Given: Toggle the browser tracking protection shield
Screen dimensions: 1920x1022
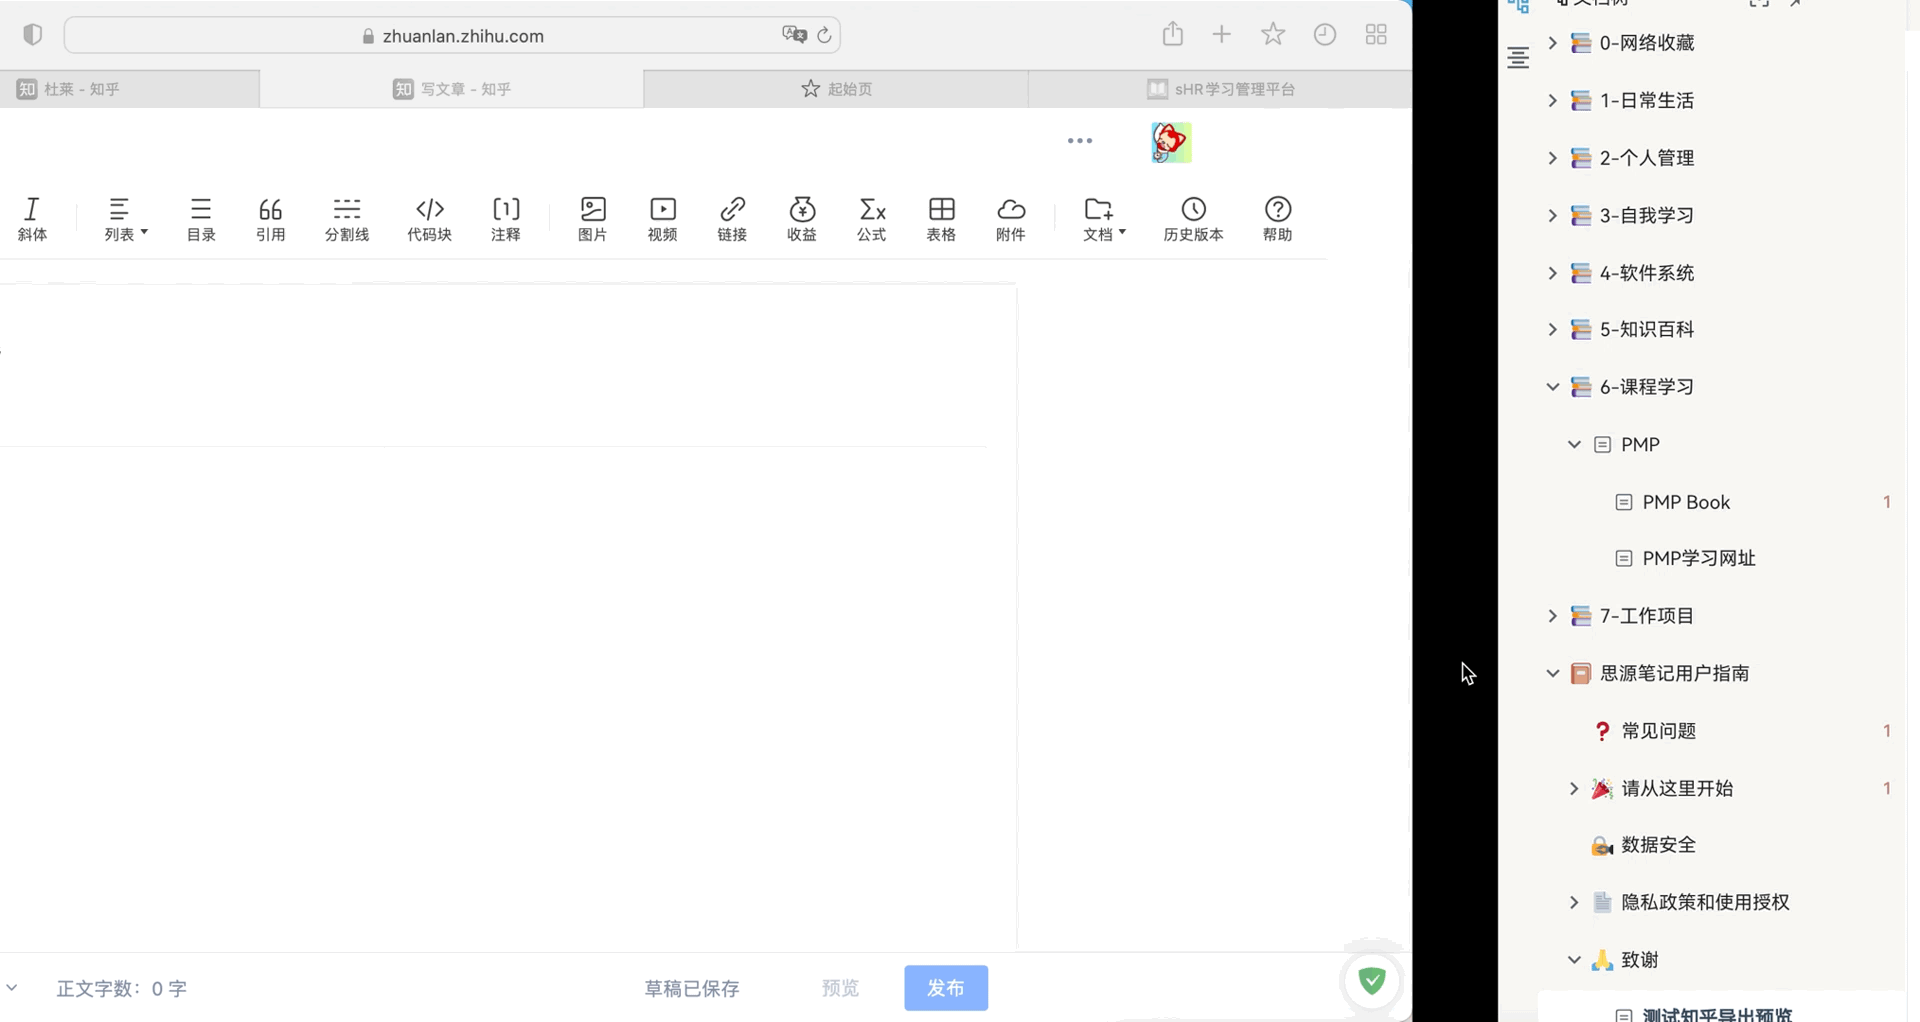Looking at the screenshot, I should tap(33, 33).
